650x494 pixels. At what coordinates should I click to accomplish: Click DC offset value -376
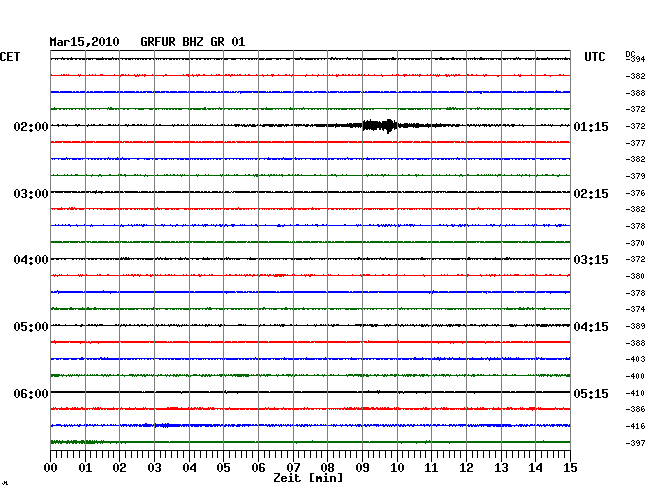(635, 193)
